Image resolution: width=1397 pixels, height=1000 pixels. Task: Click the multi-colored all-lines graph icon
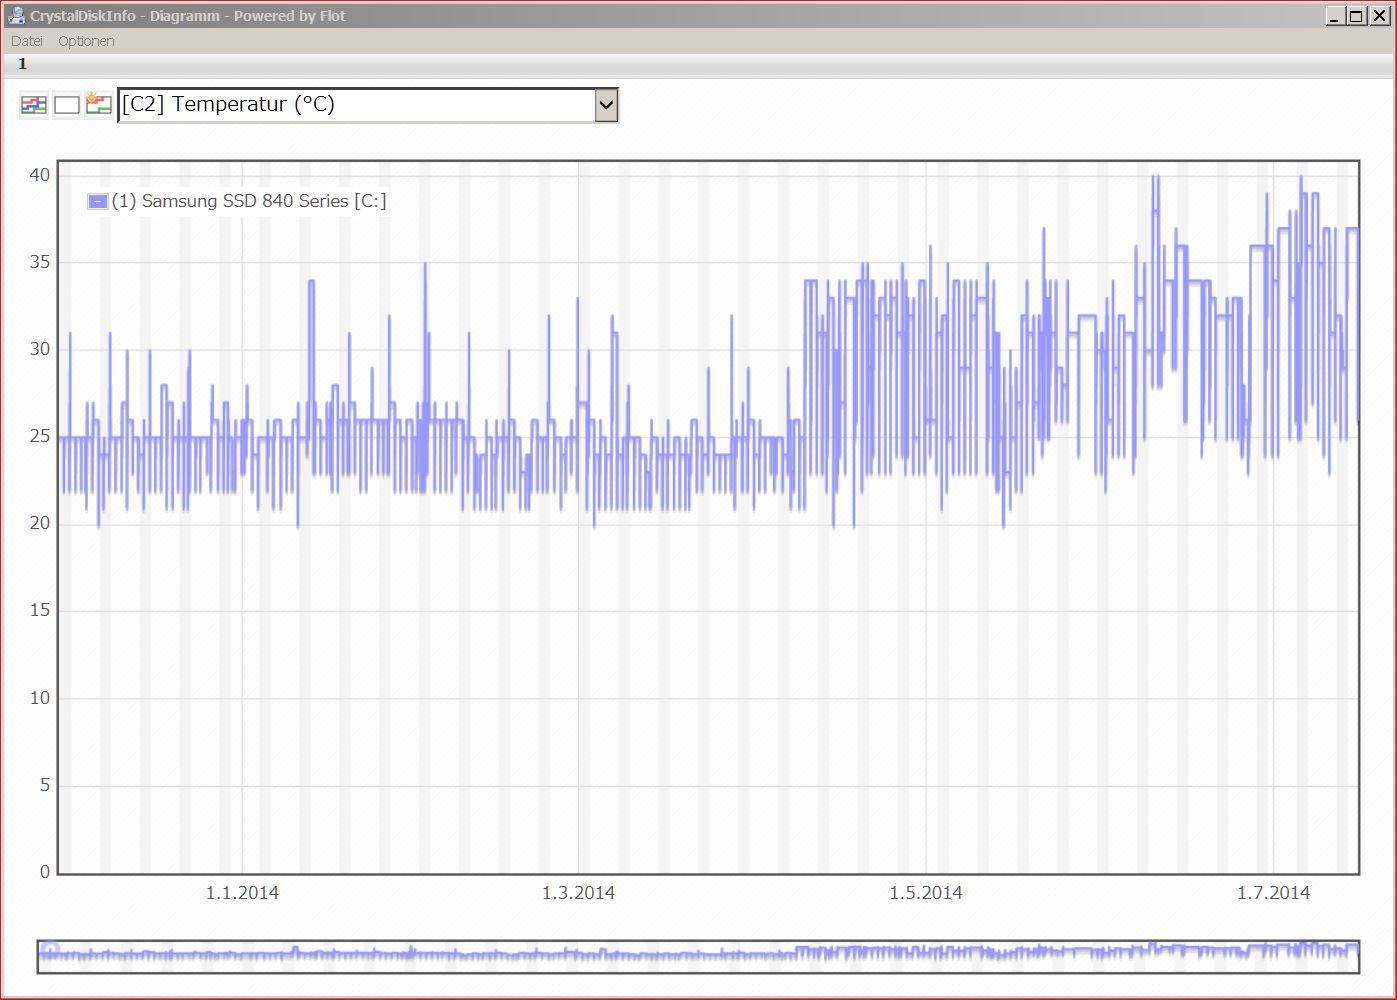coord(34,105)
